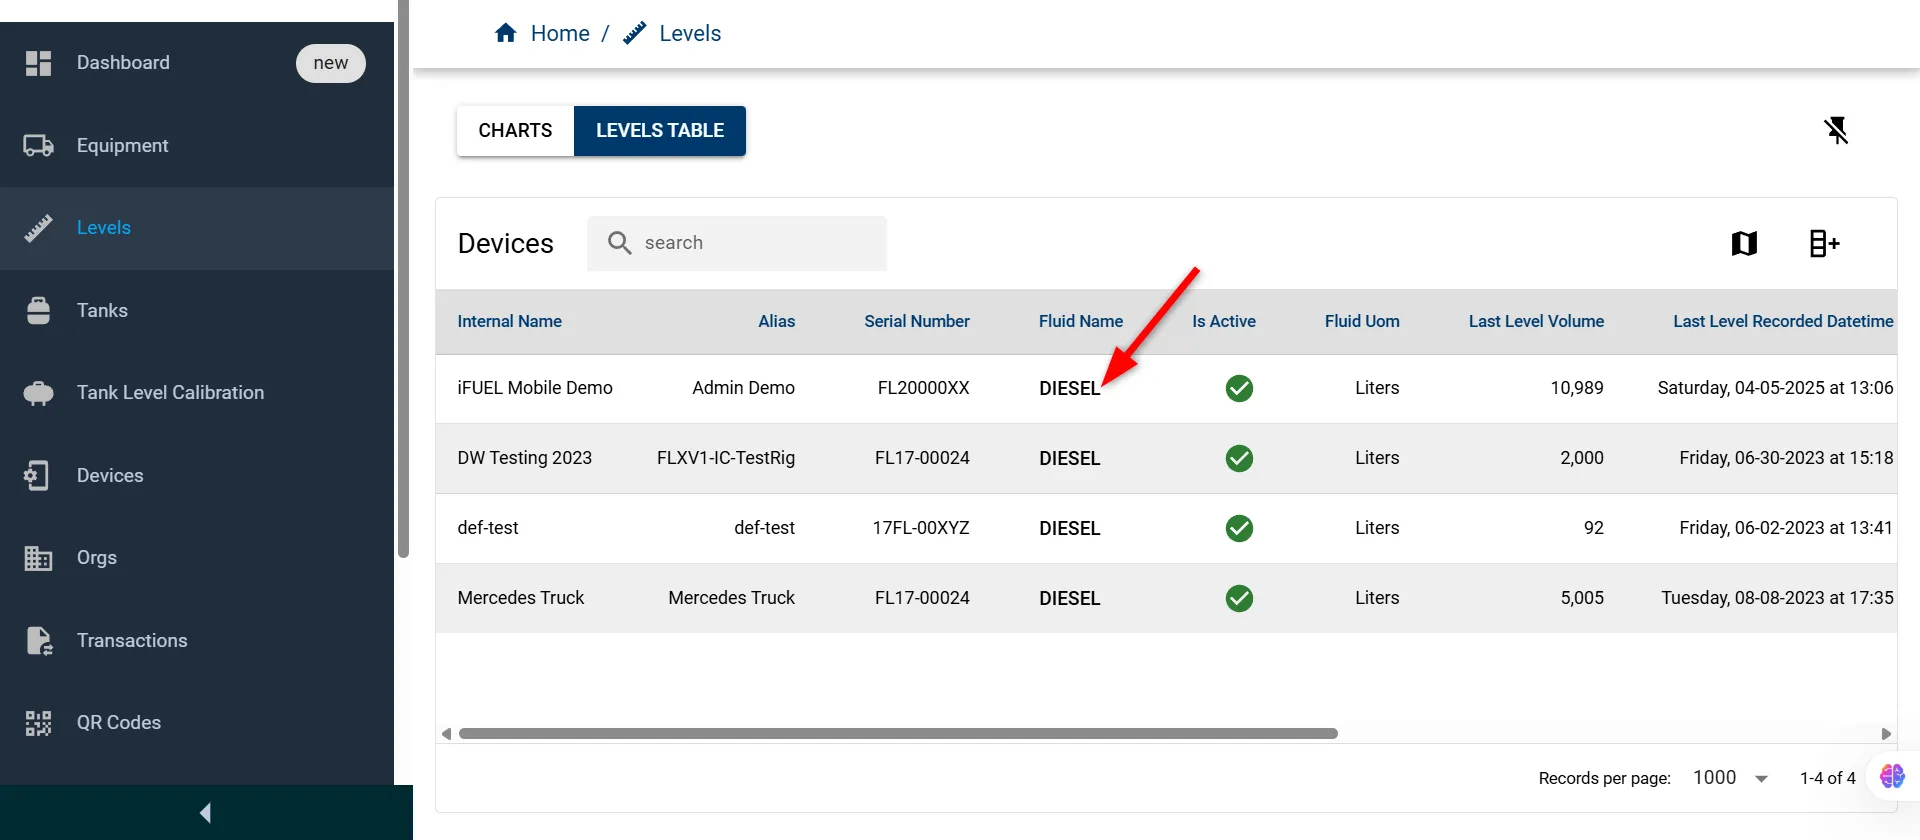Click the 1-4 of 4 pagination text

1828,778
